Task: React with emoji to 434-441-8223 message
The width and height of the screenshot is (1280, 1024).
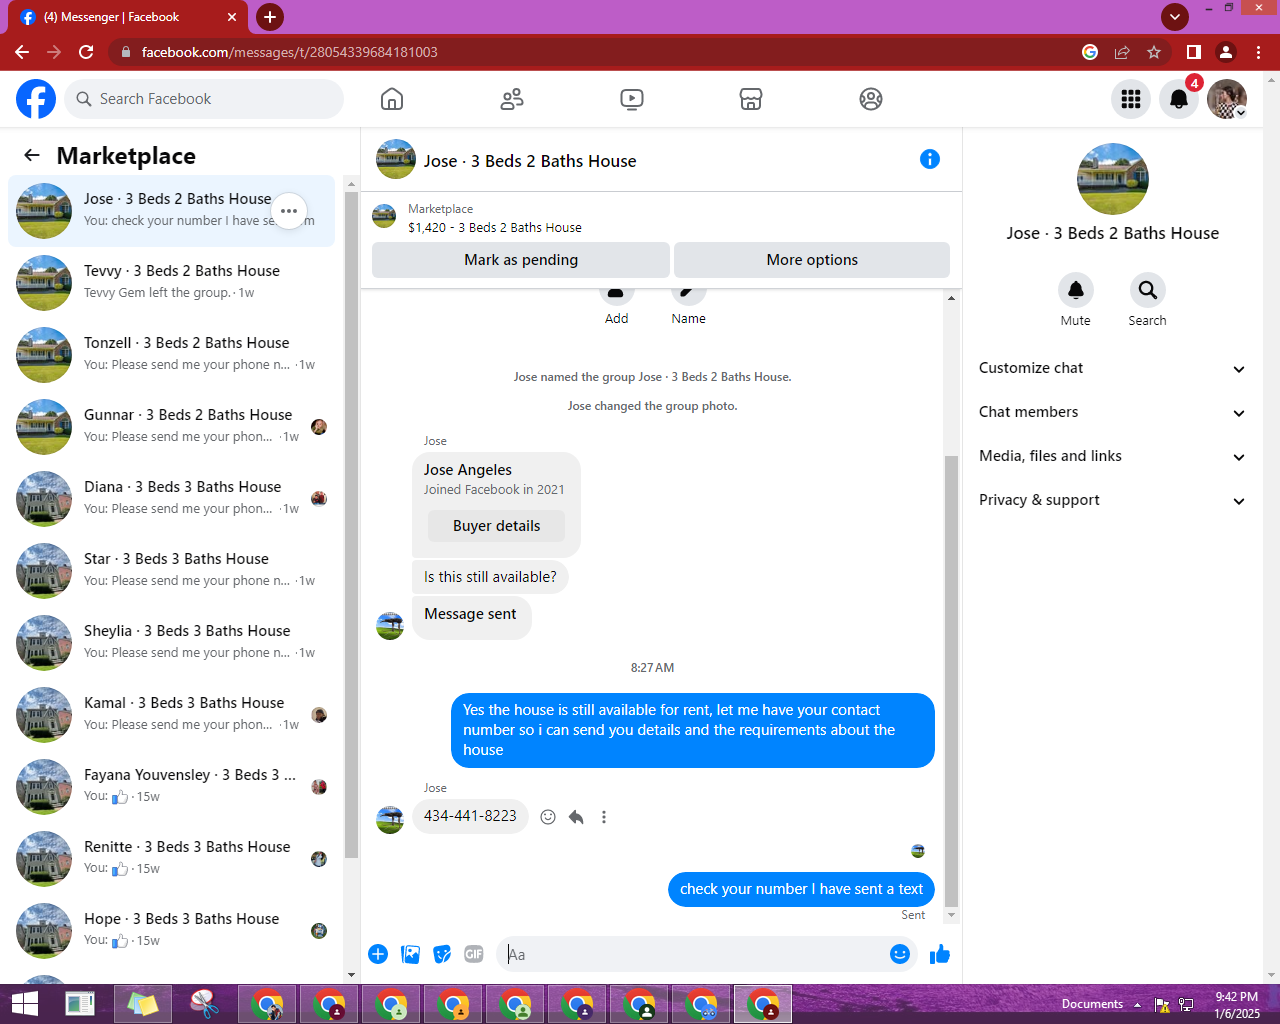Action: (548, 817)
